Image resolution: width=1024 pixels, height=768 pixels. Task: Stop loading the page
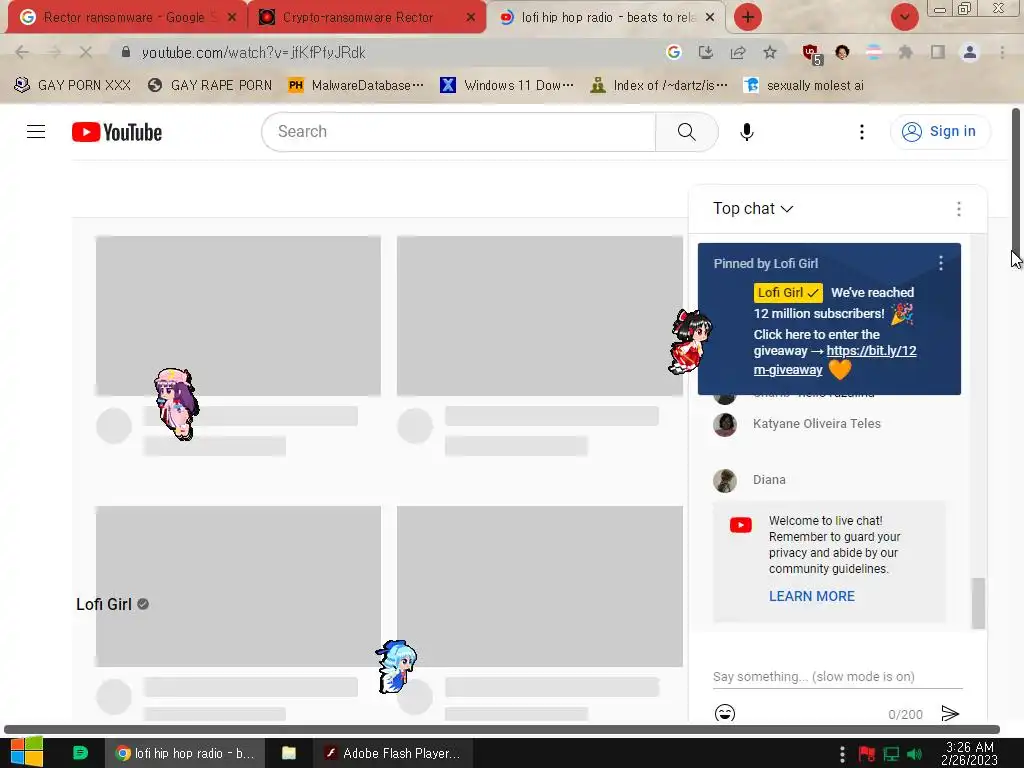coord(86,52)
